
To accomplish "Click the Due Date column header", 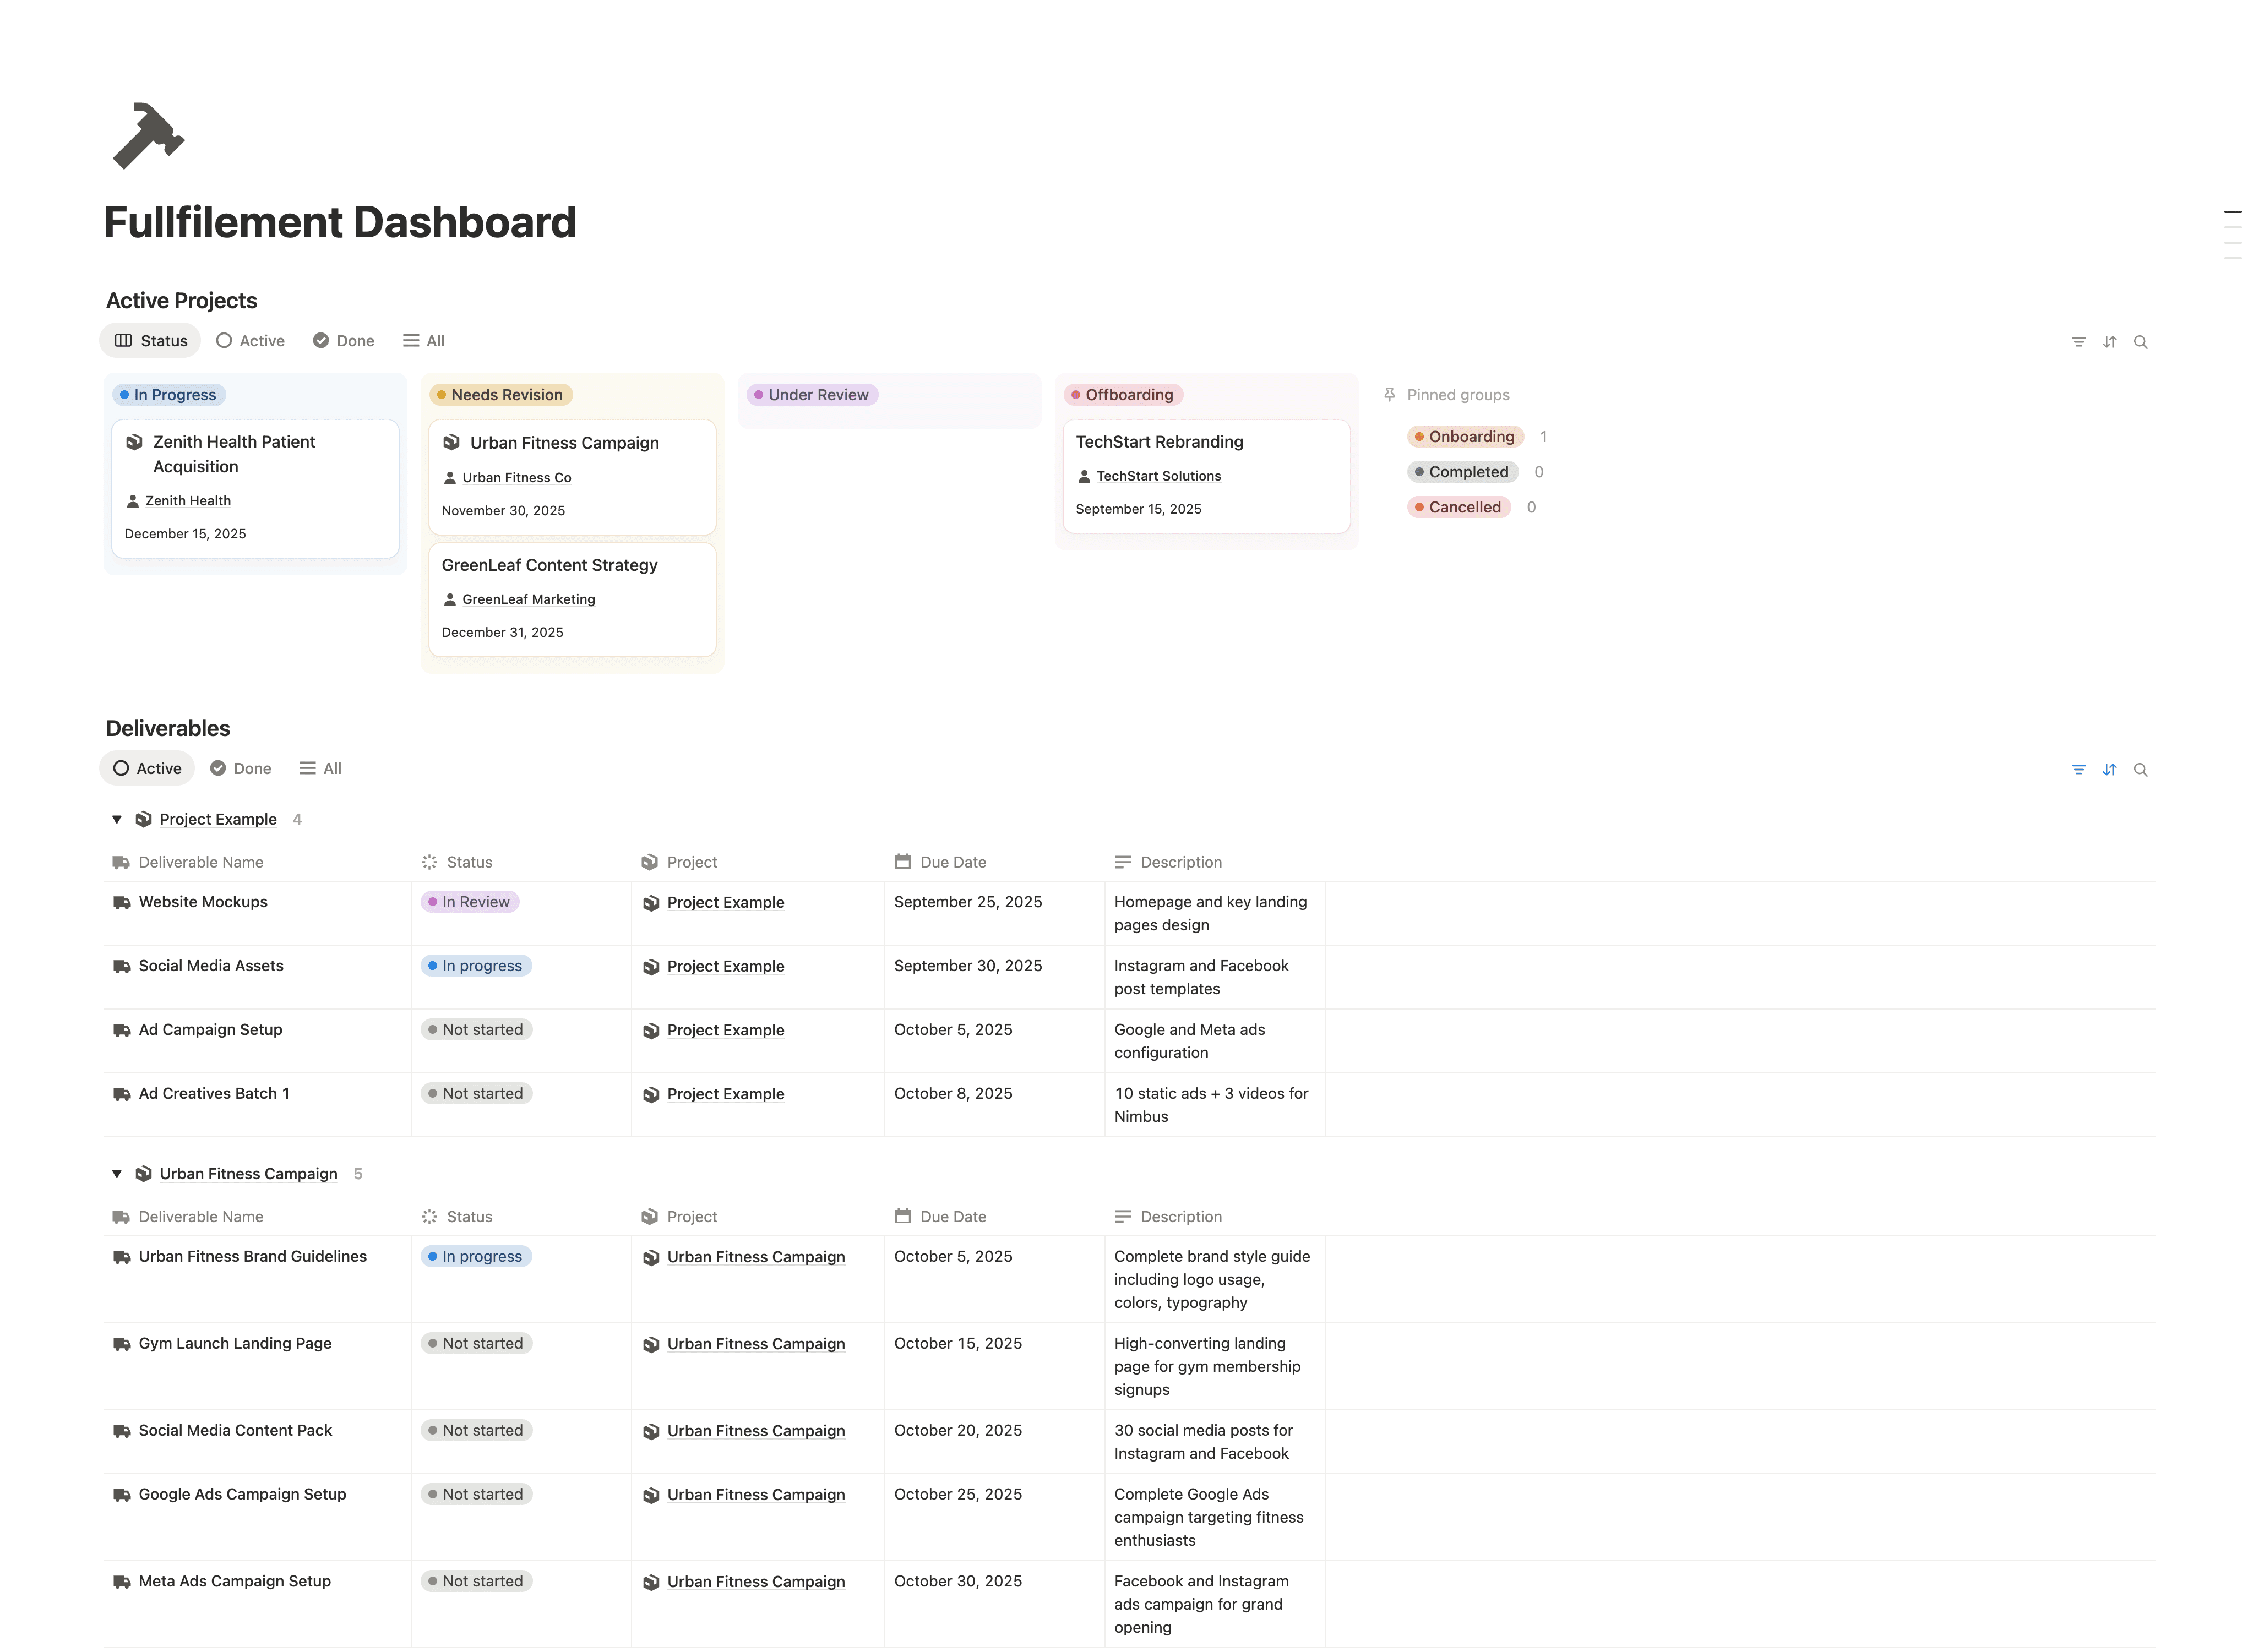I will tap(951, 862).
